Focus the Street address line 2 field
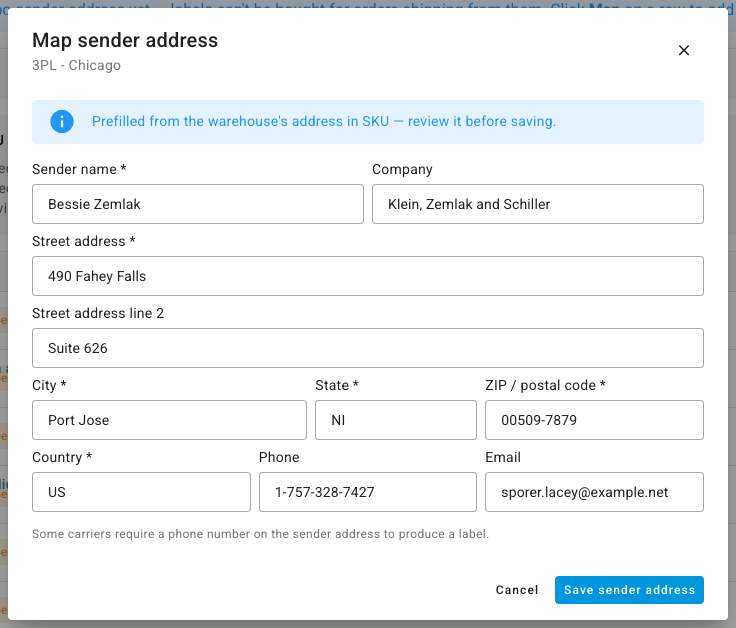Image resolution: width=736 pixels, height=628 pixels. coord(368,348)
